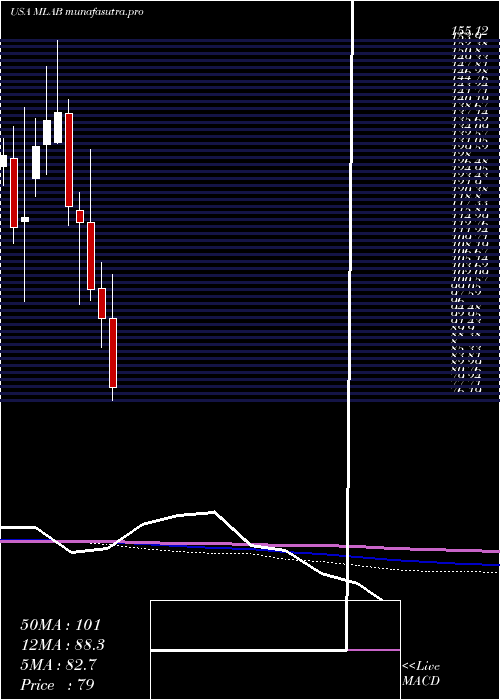Click the "12MA : 88.3" value
The image size is (500, 700).
[62, 645]
